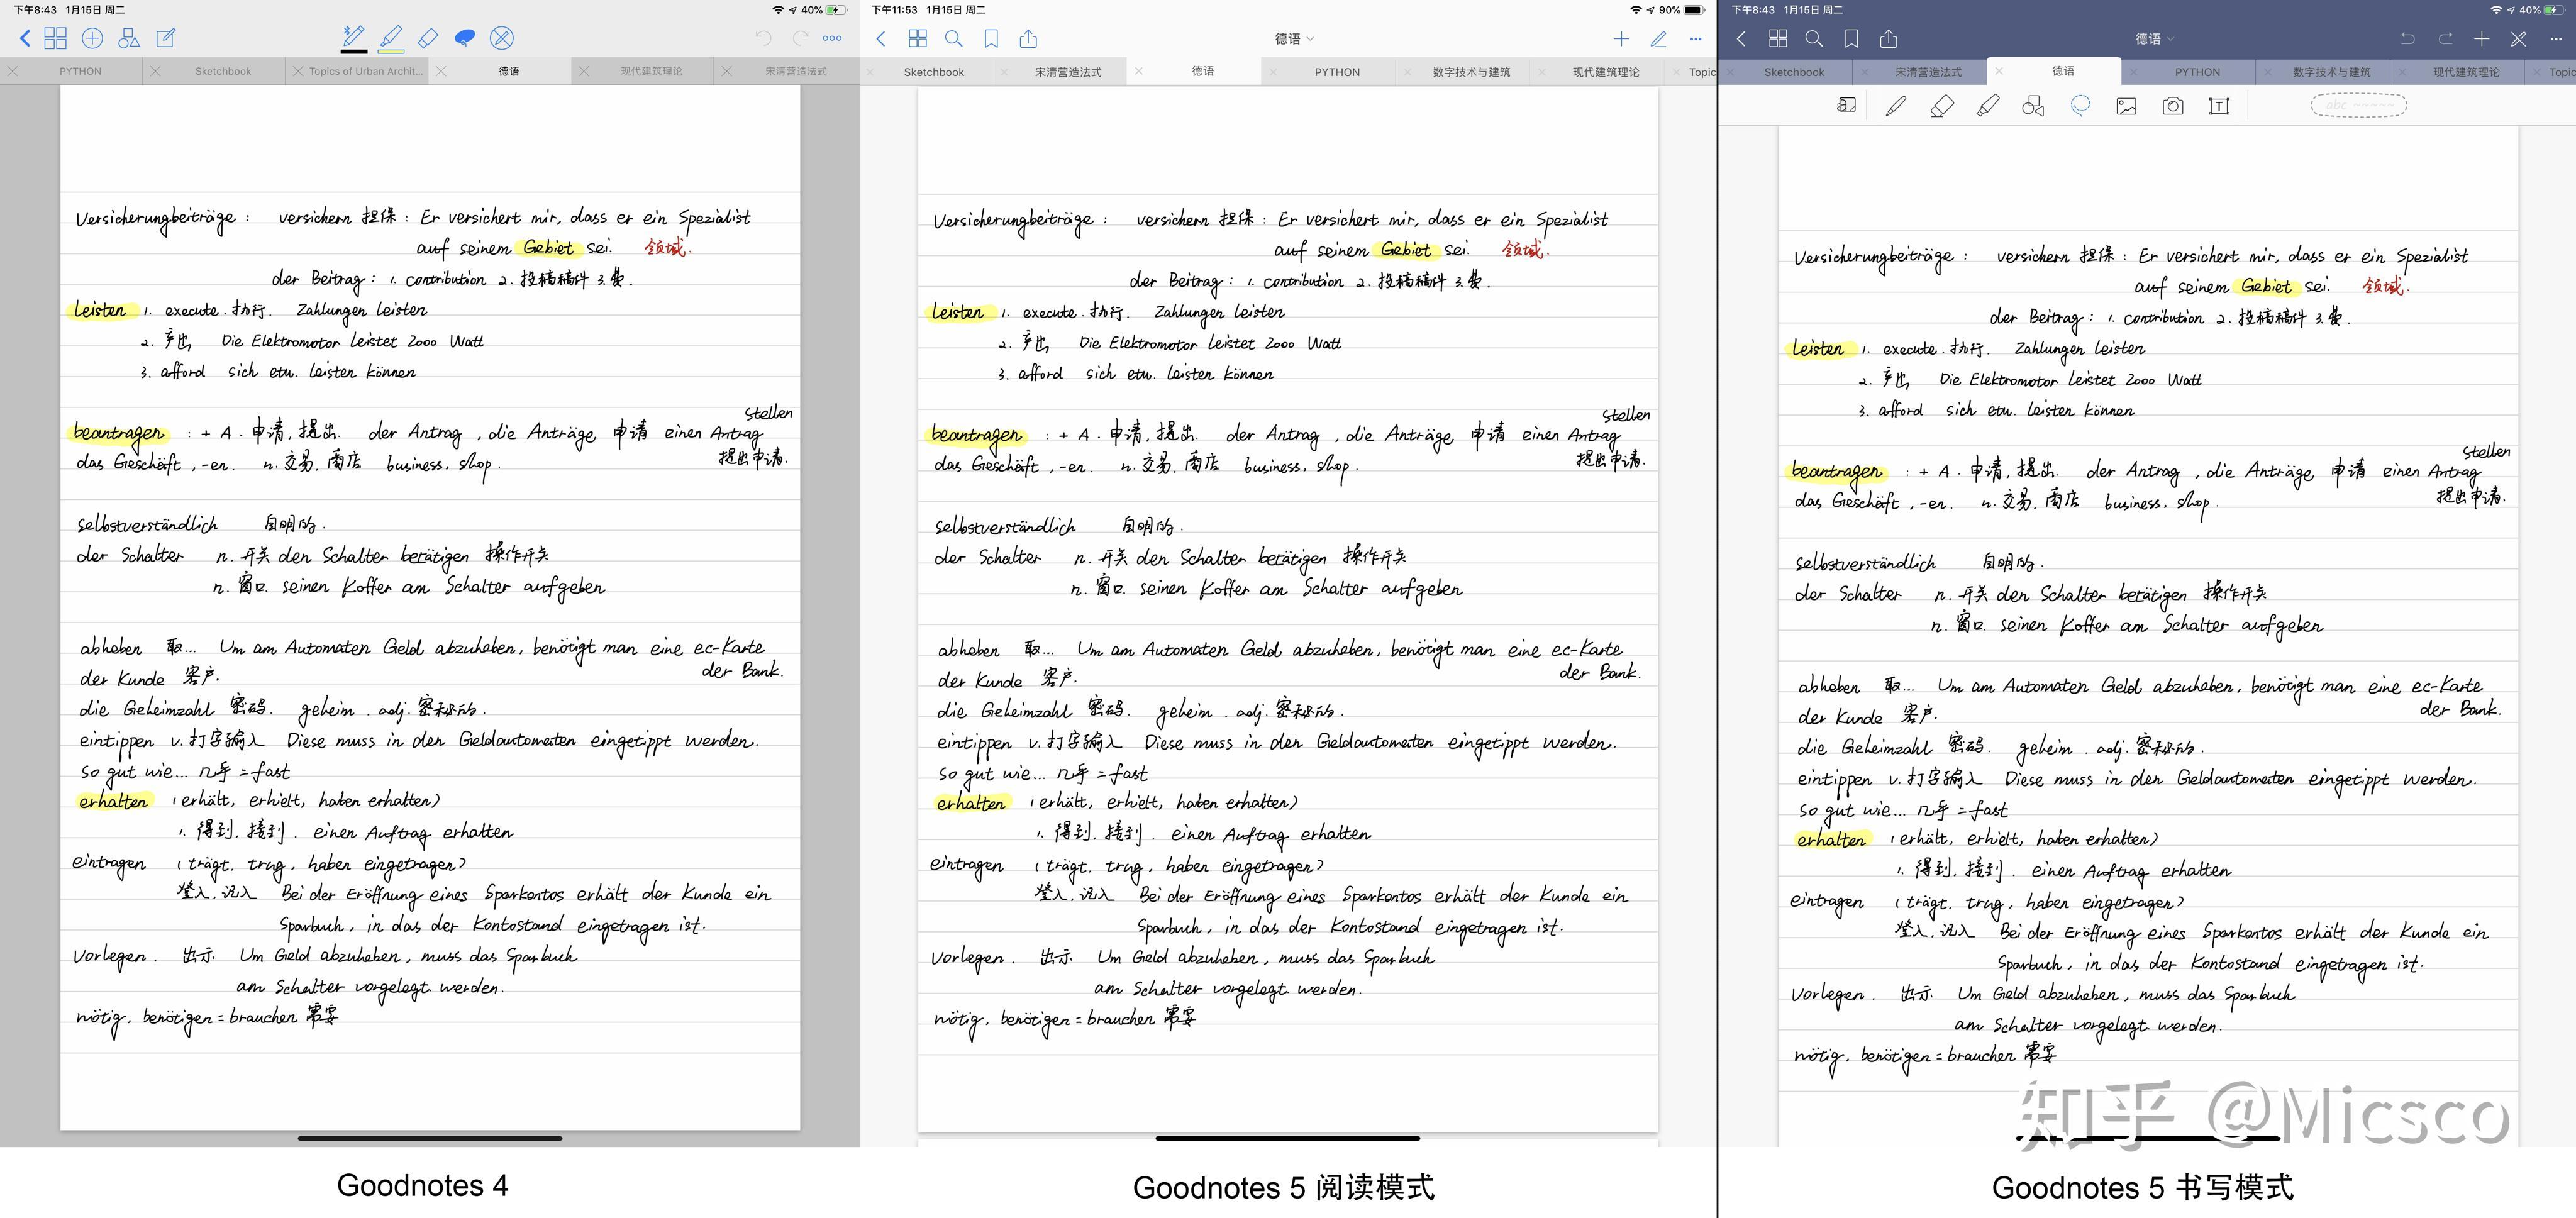Image resolution: width=2576 pixels, height=1218 pixels.
Task: Close the 德语 tab in reading mode window
Action: pyautogui.click(x=1138, y=71)
